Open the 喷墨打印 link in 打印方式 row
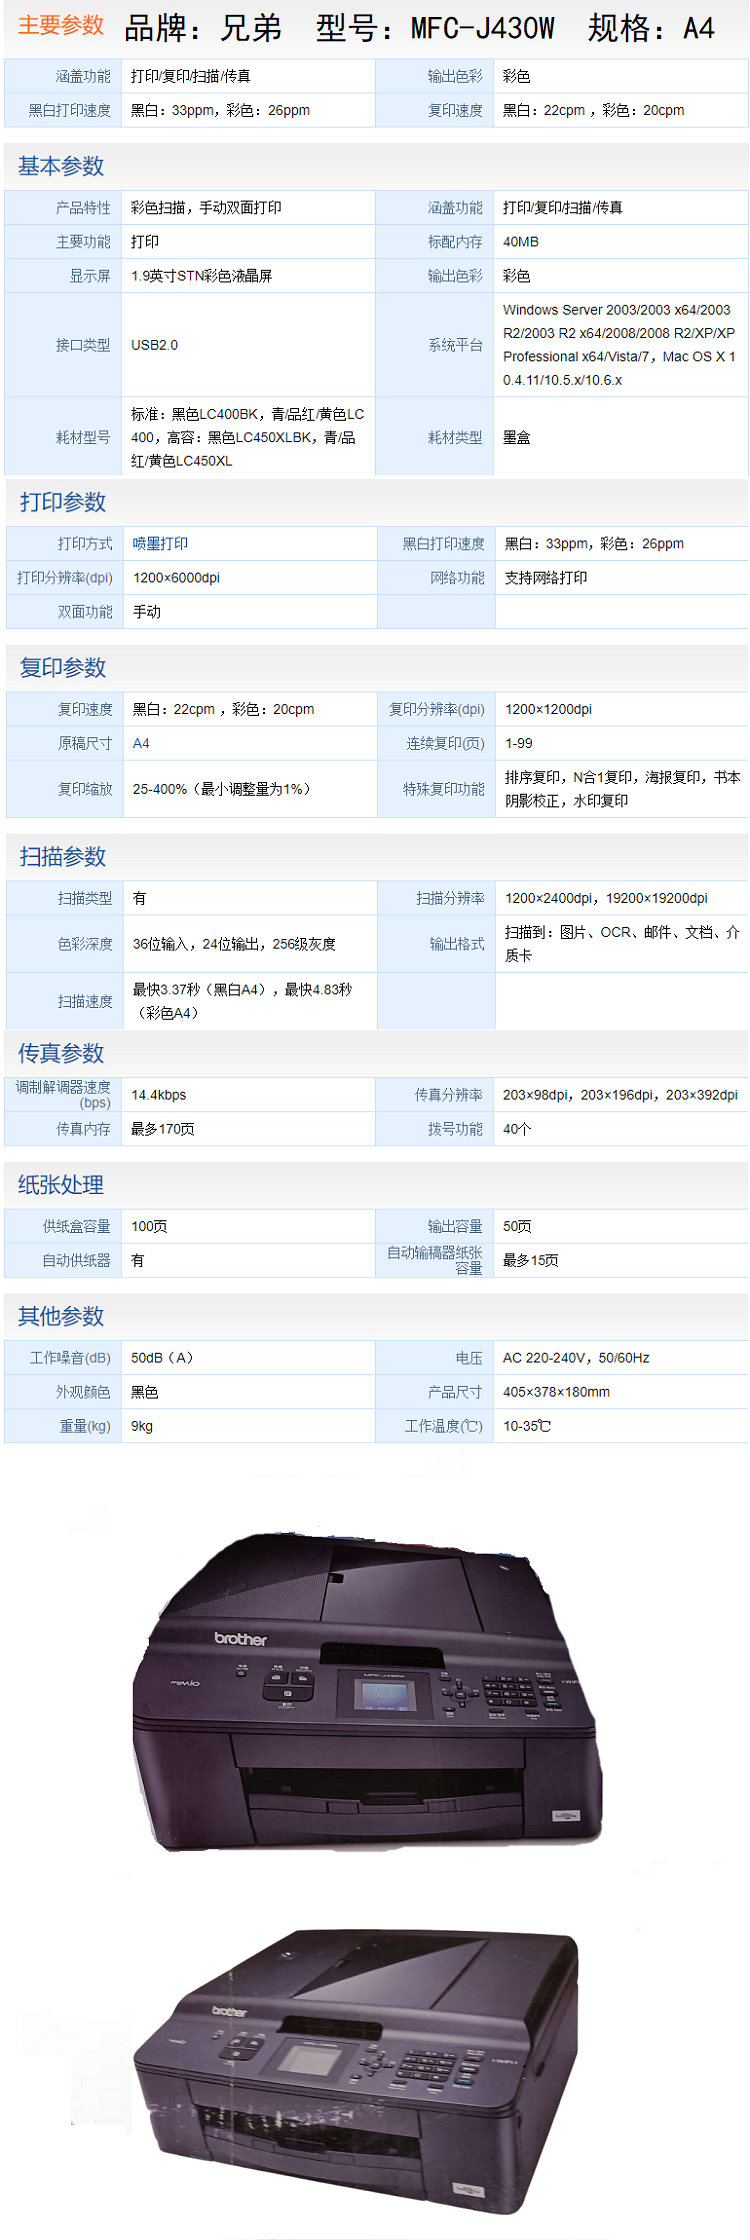 (x=160, y=543)
